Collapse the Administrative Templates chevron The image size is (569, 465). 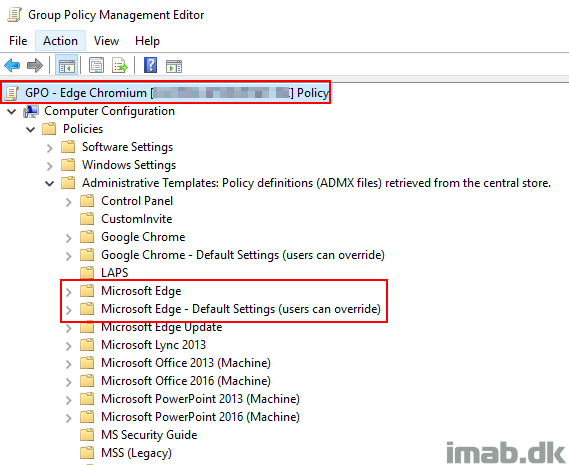tap(50, 183)
